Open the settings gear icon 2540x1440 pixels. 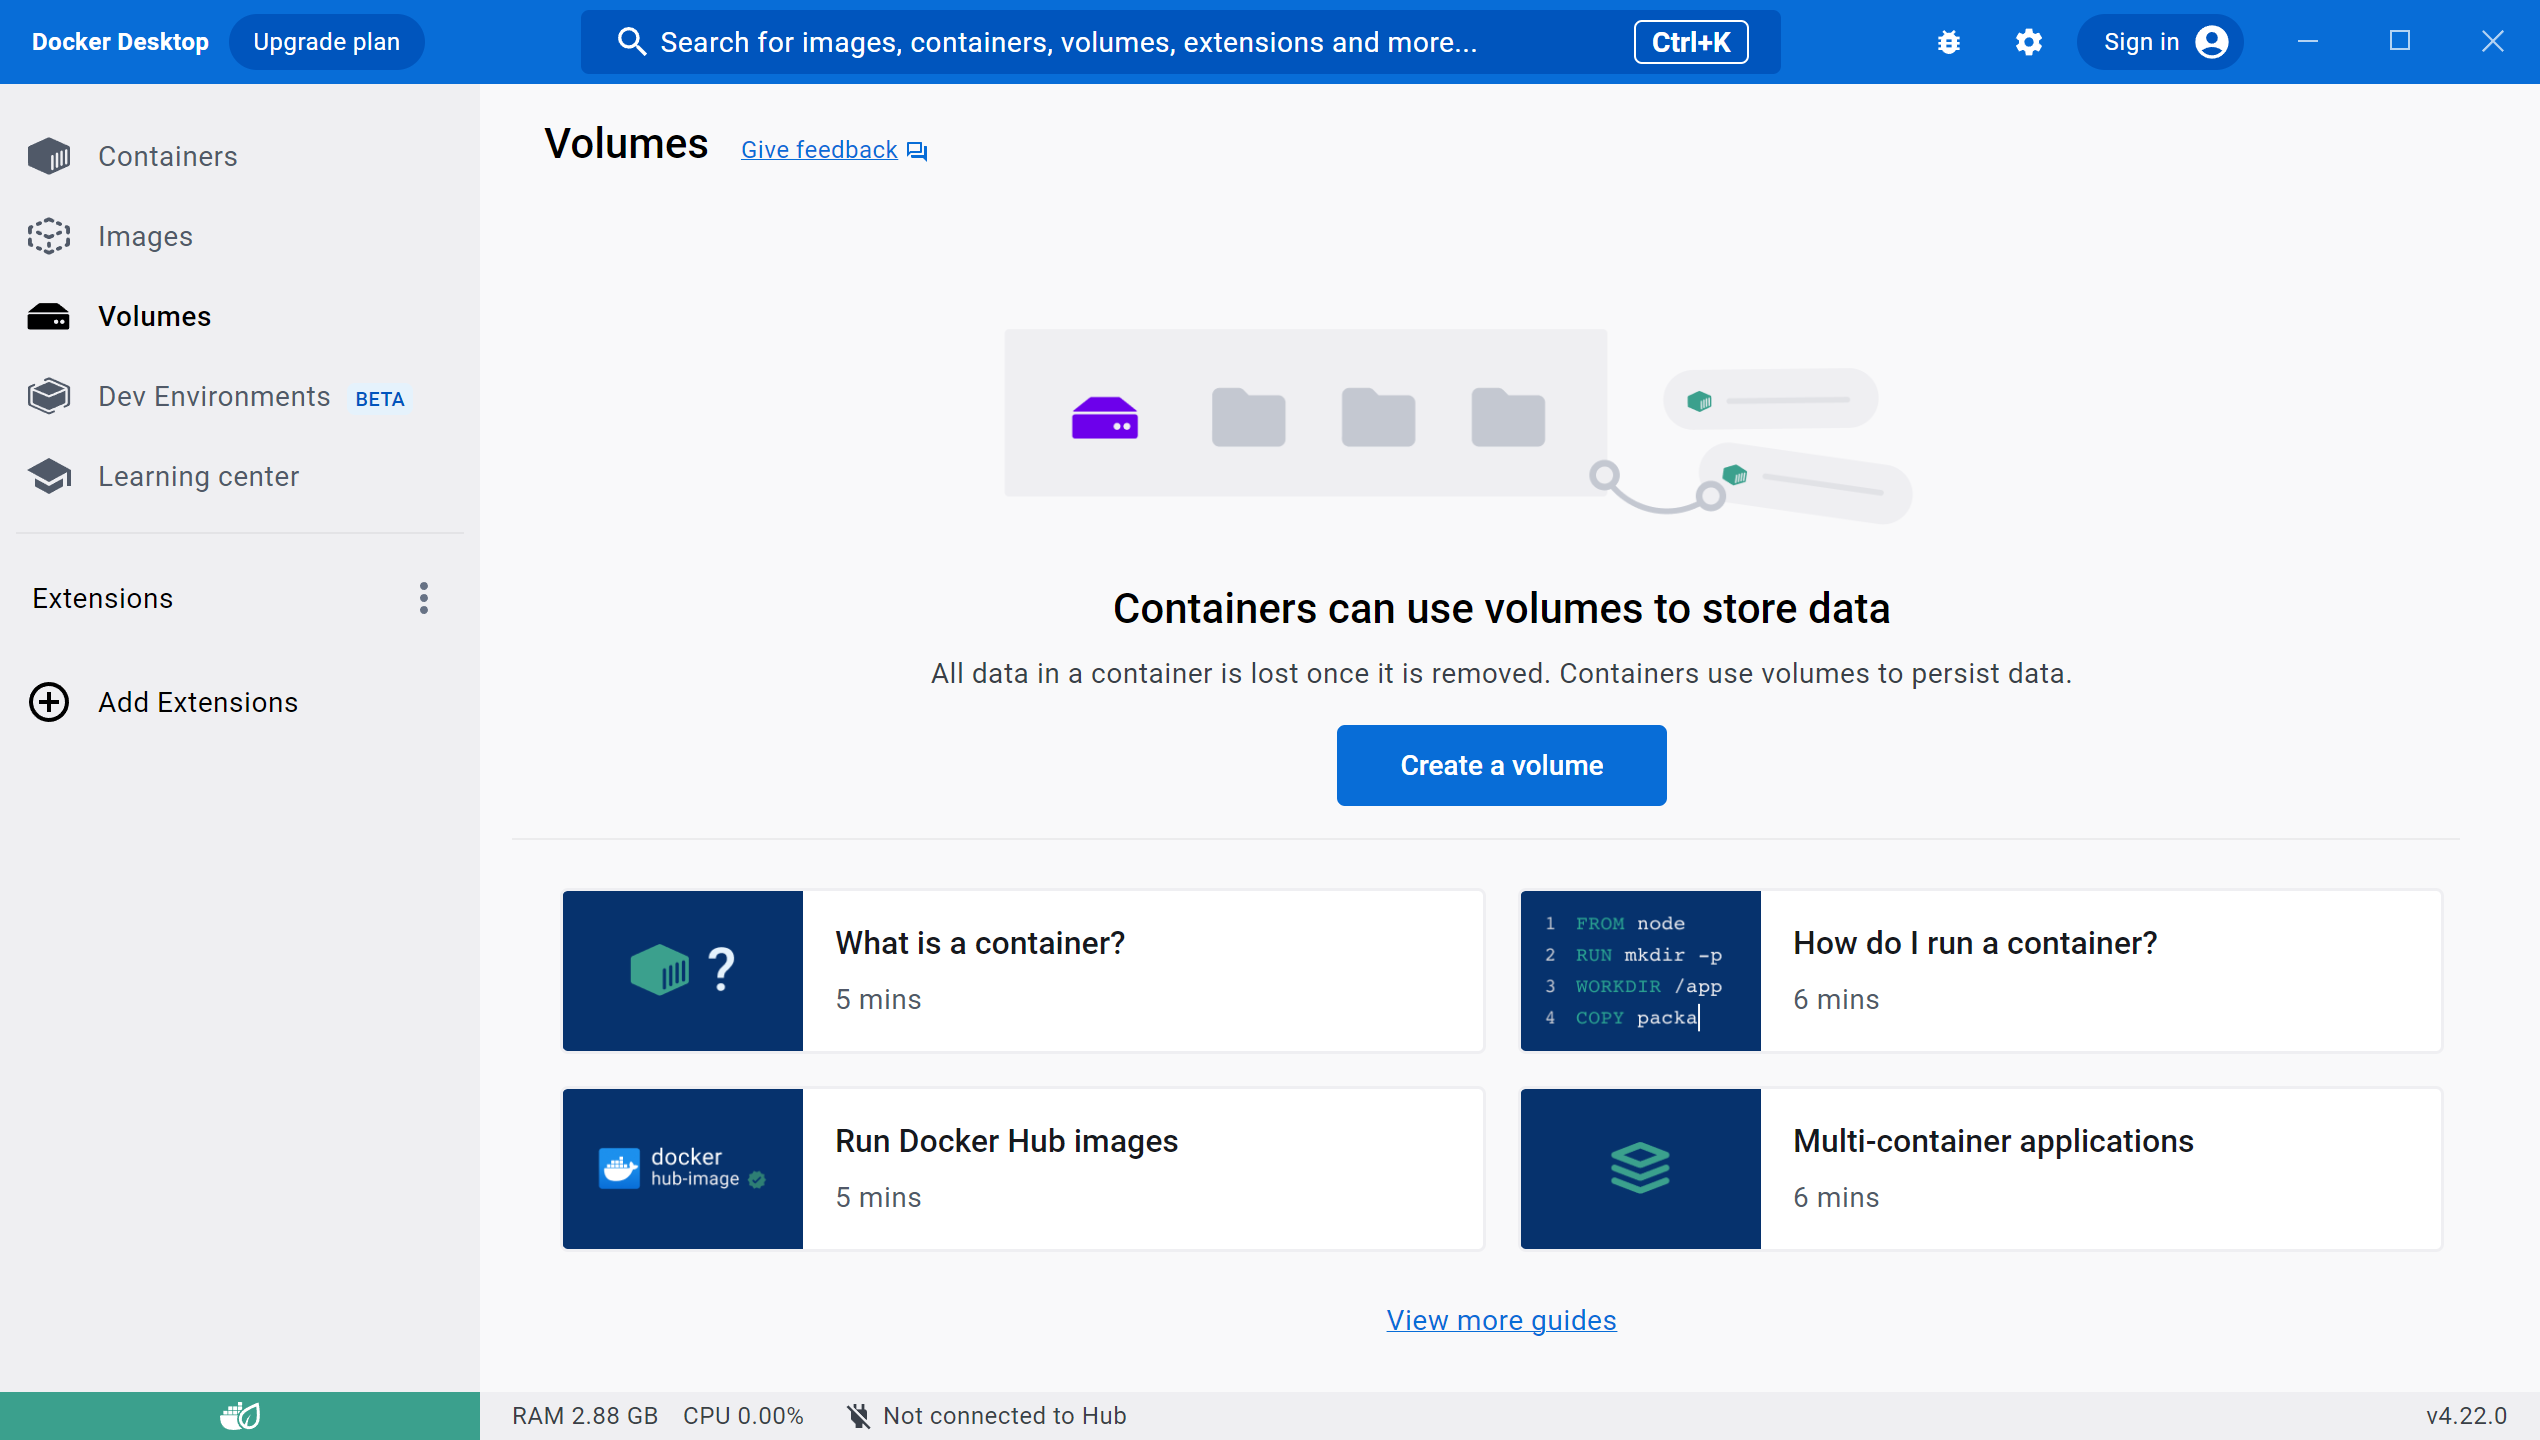click(2028, 42)
